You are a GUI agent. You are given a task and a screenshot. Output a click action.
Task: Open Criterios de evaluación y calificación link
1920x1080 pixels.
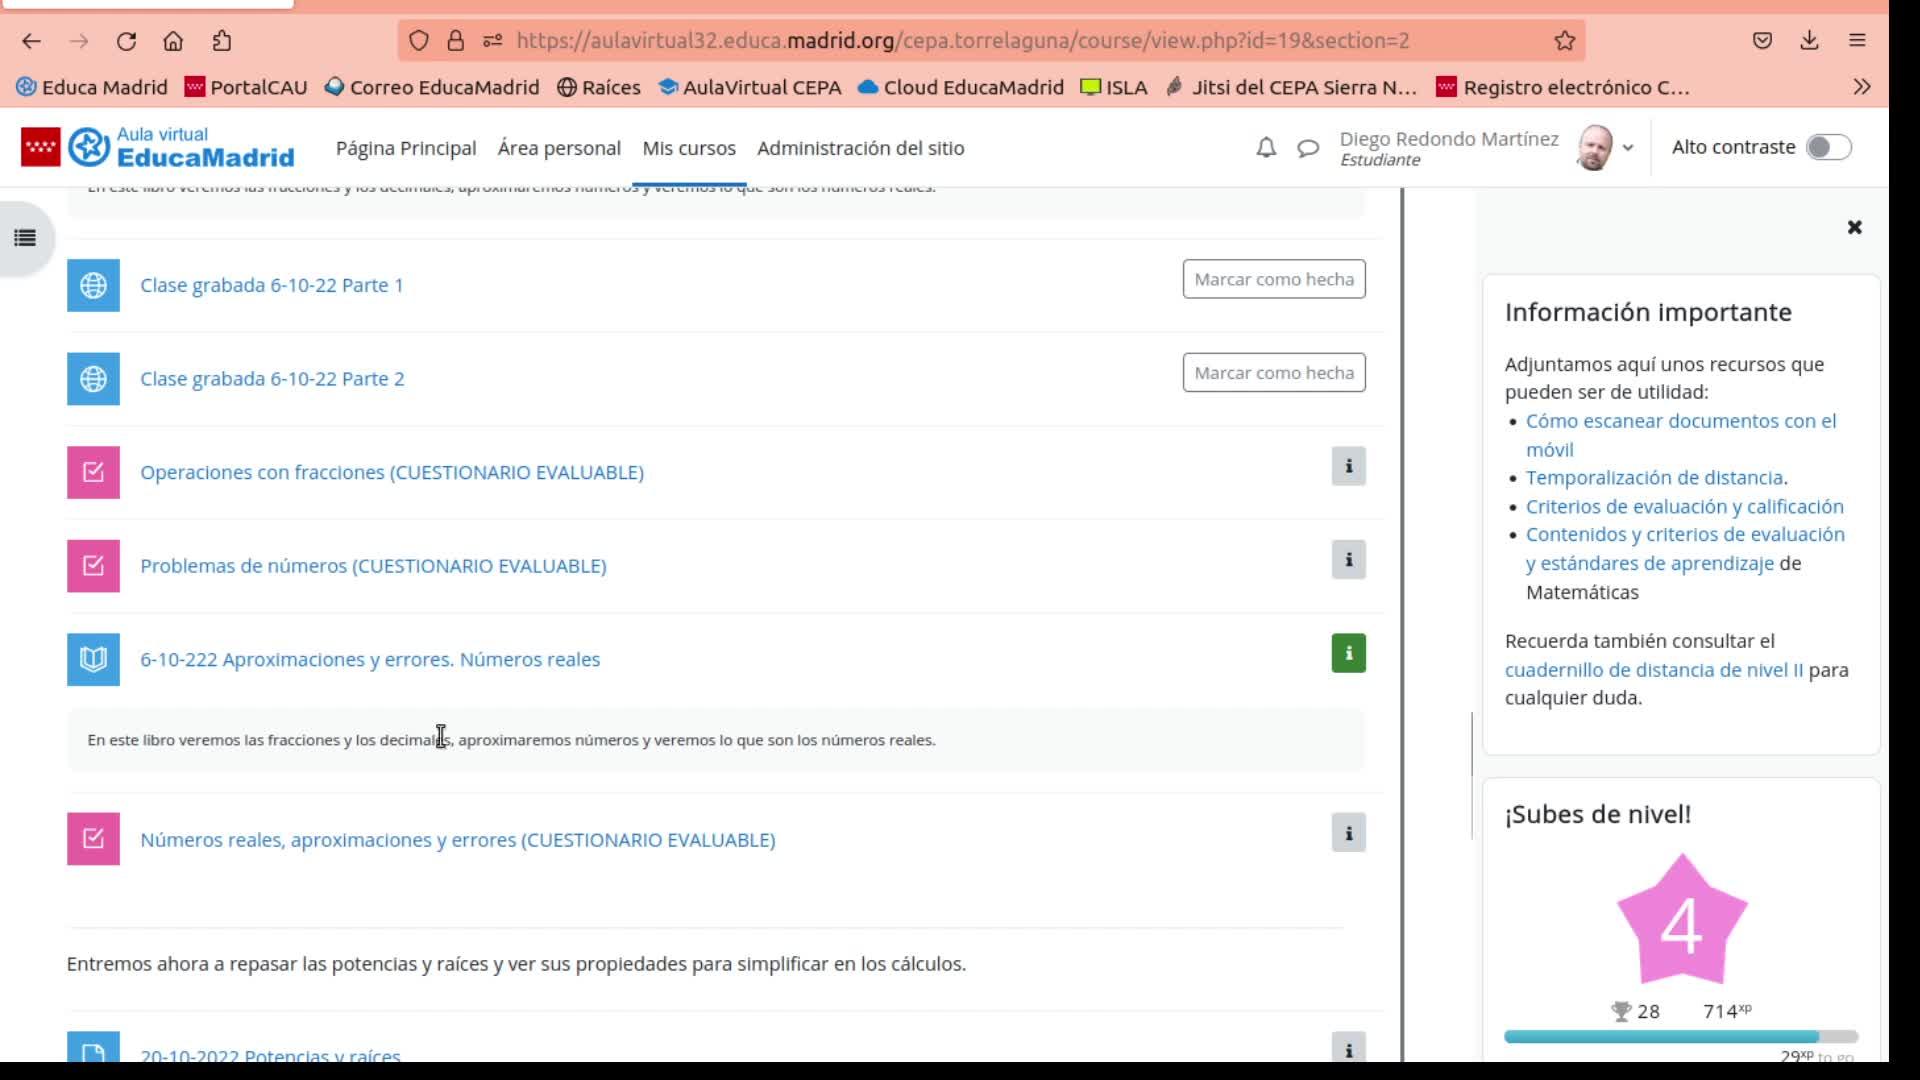click(1684, 506)
